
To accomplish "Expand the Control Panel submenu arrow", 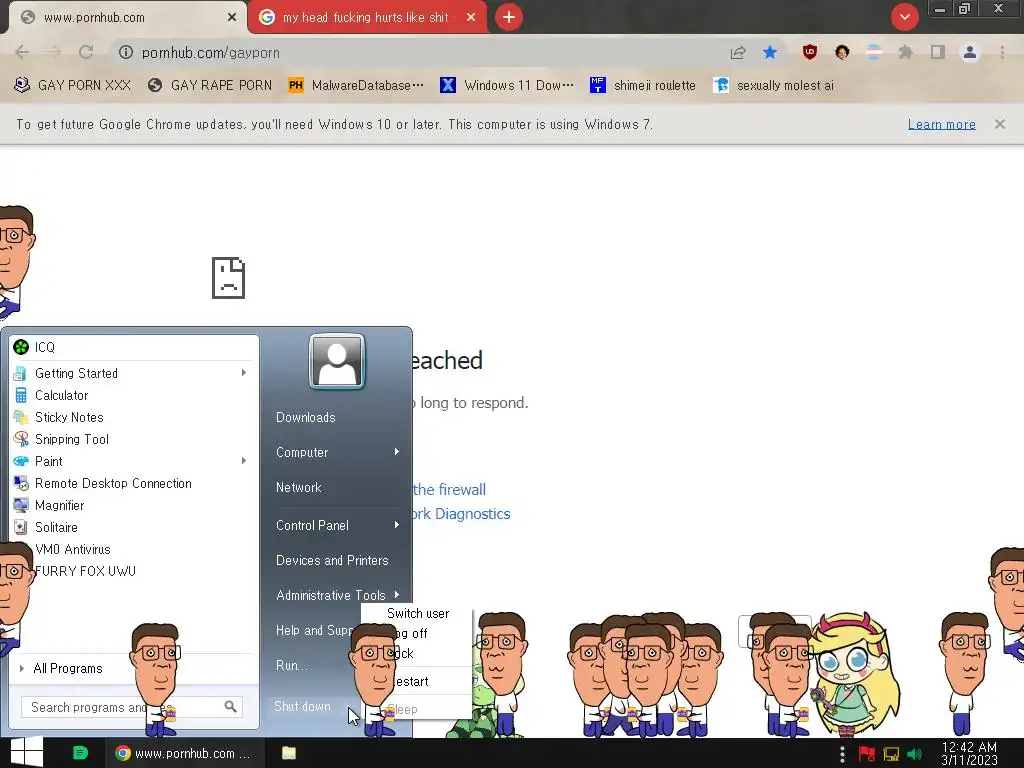I will point(396,525).
